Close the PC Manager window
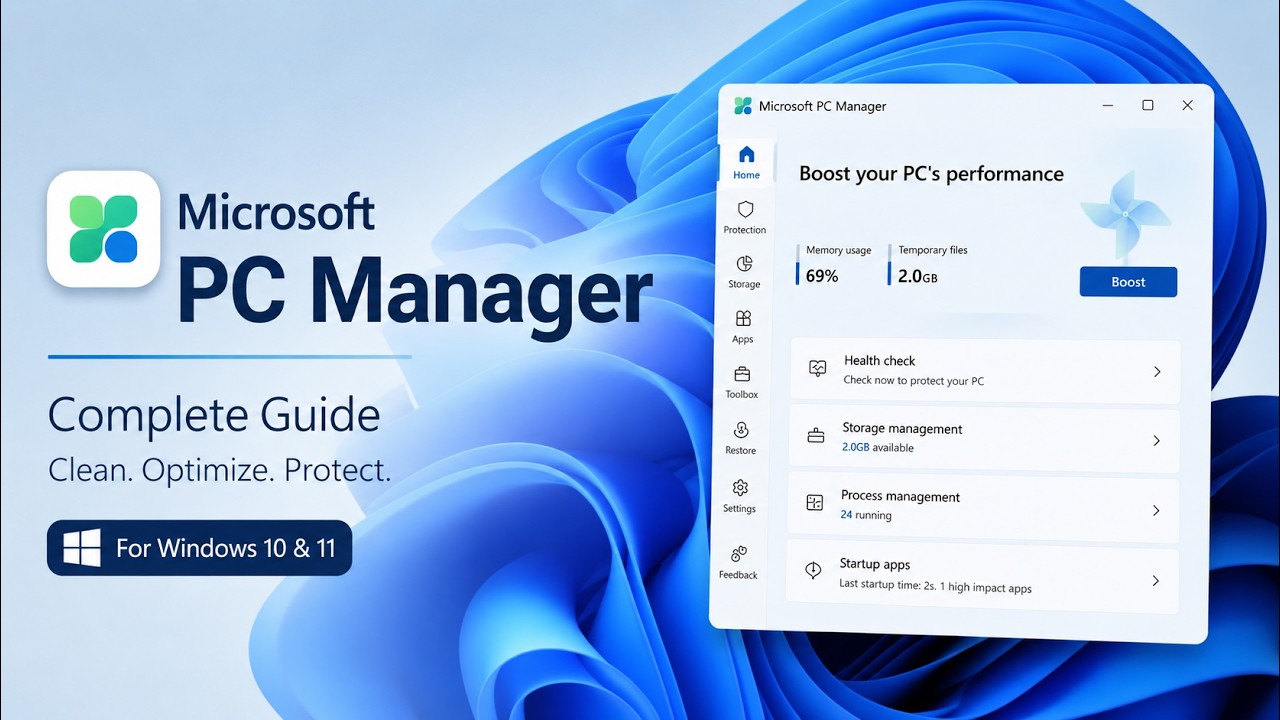The height and width of the screenshot is (720, 1280). click(1187, 105)
